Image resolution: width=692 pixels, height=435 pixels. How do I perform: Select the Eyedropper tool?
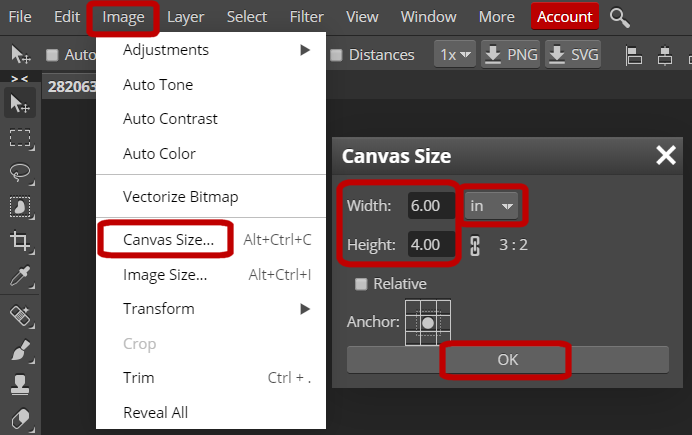click(x=20, y=276)
